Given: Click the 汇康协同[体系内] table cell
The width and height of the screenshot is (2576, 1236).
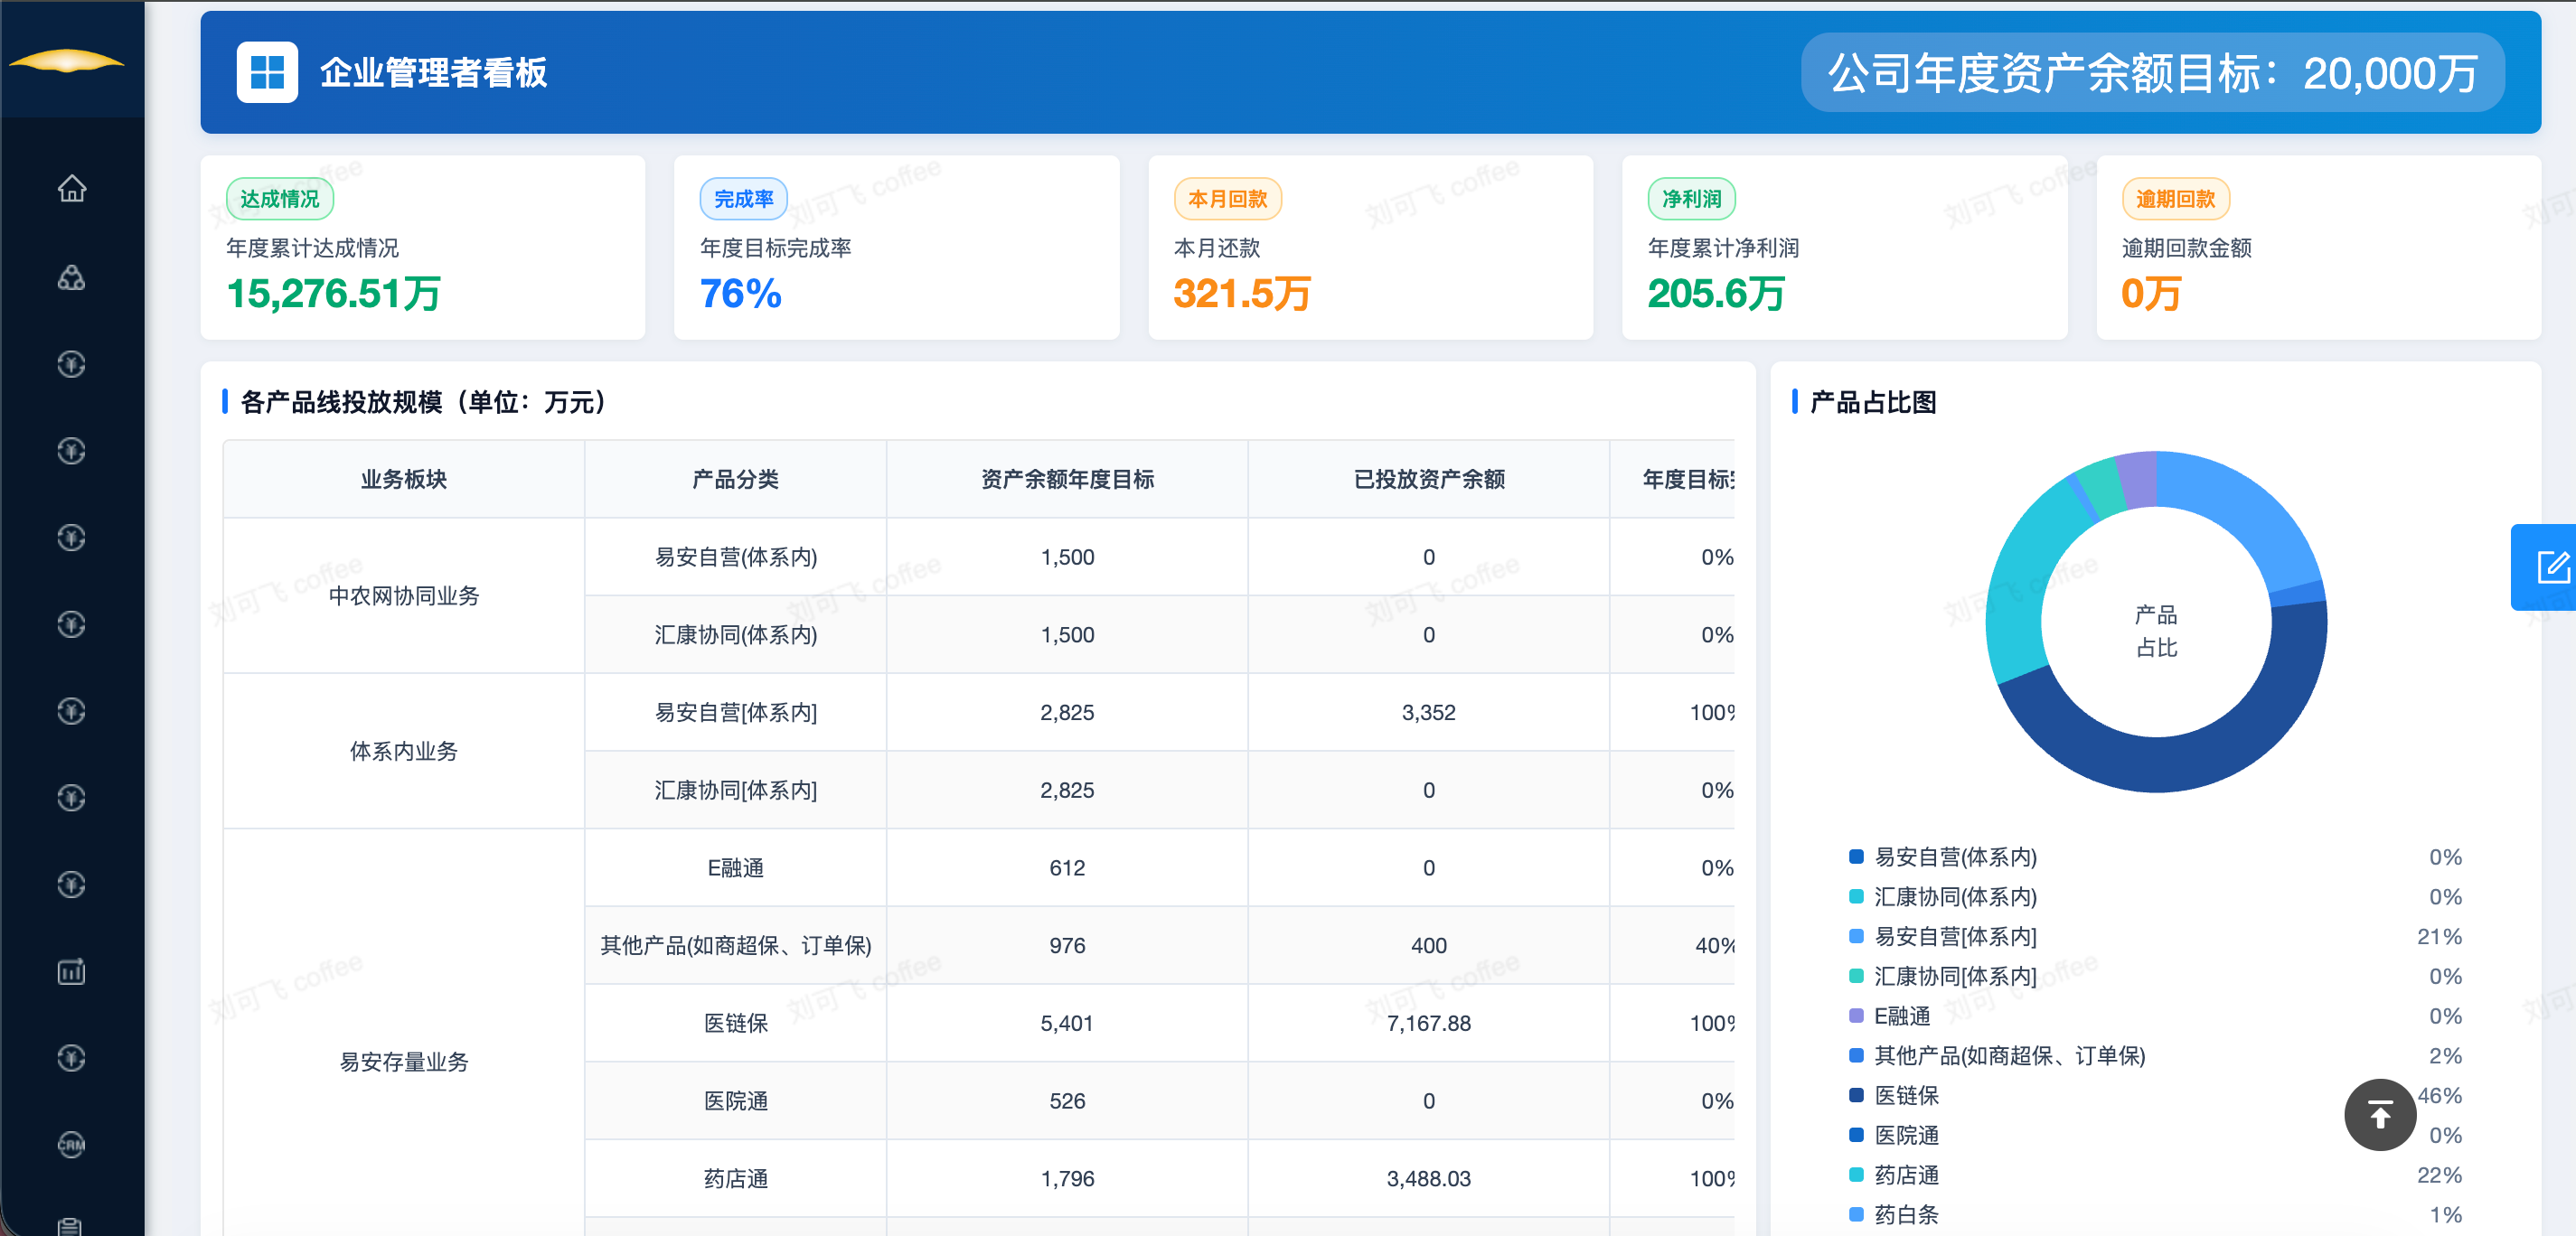Looking at the screenshot, I should click(735, 790).
